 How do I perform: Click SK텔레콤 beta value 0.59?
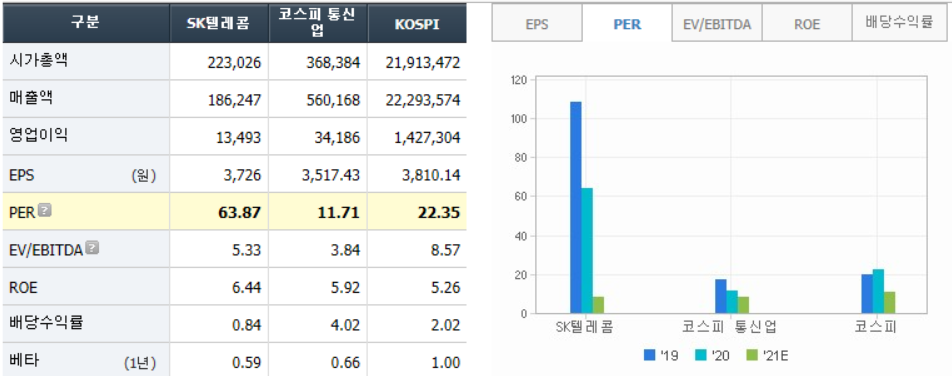pos(248,363)
